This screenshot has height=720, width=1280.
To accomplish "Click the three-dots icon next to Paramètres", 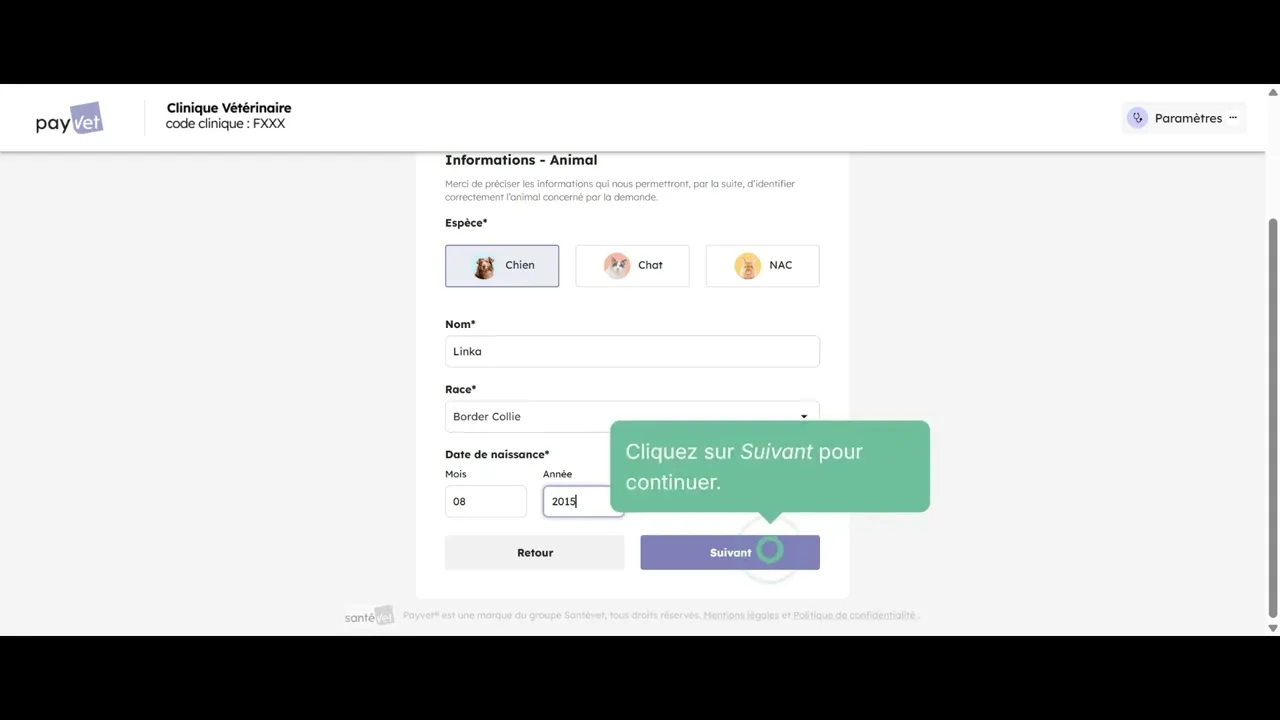I will pos(1233,118).
